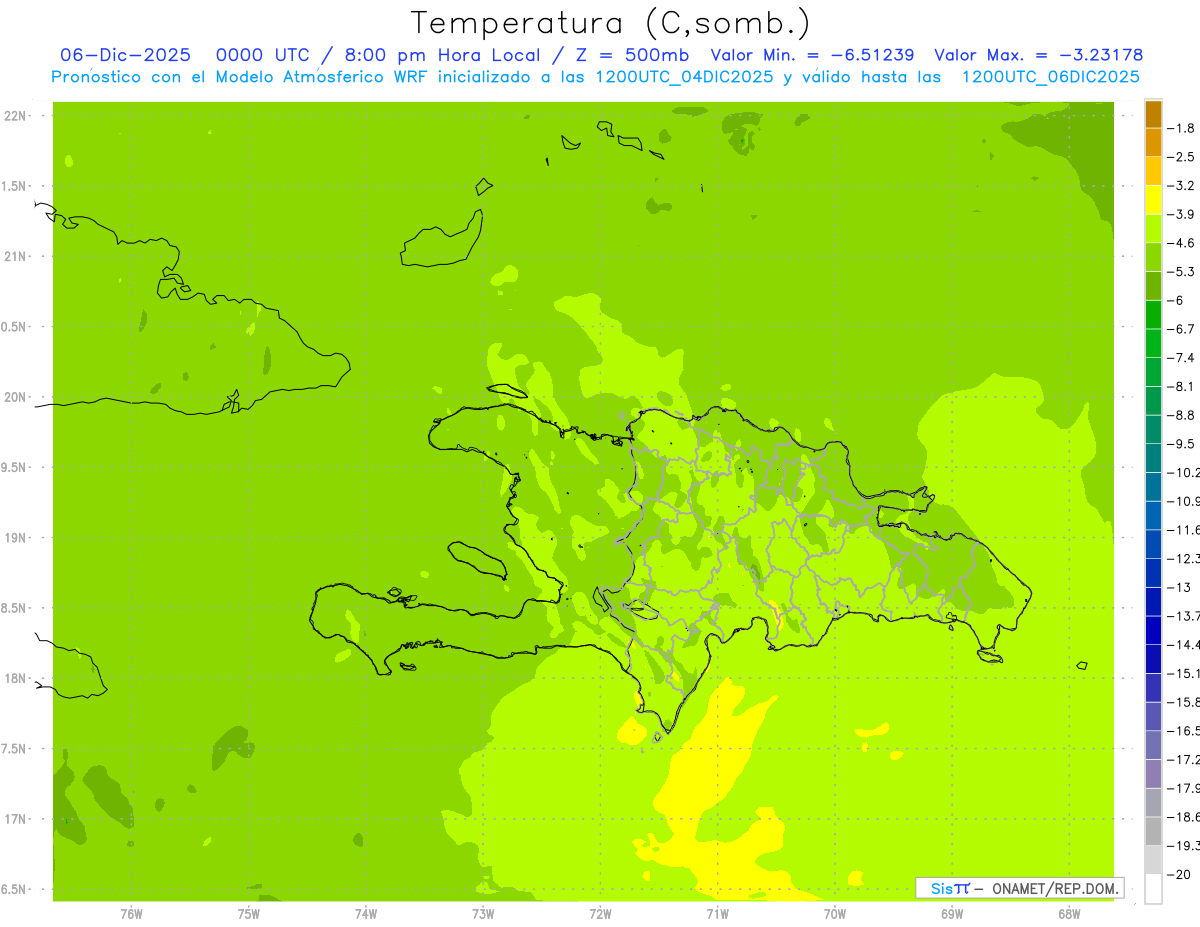Click the "76W" longitude label
Image resolution: width=1200 pixels, height=927 pixels.
pos(131,914)
